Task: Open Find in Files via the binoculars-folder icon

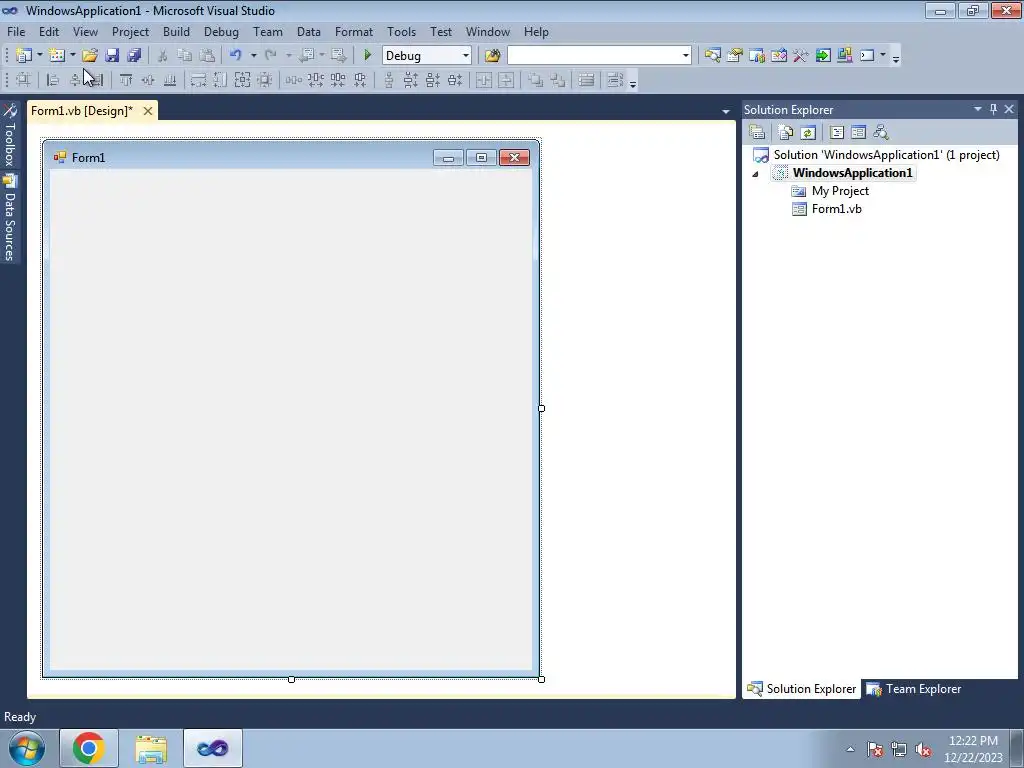Action: 492,56
